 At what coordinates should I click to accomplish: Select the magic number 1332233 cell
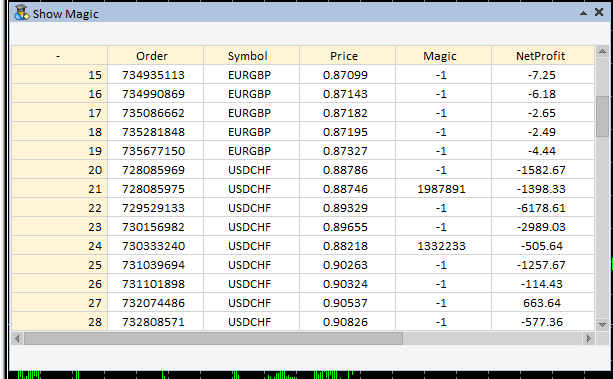(x=443, y=246)
